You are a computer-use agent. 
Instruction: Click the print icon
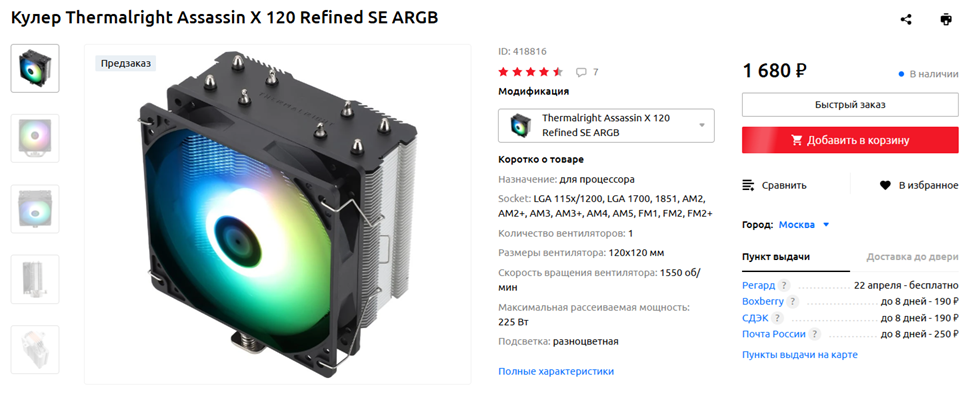tap(946, 19)
